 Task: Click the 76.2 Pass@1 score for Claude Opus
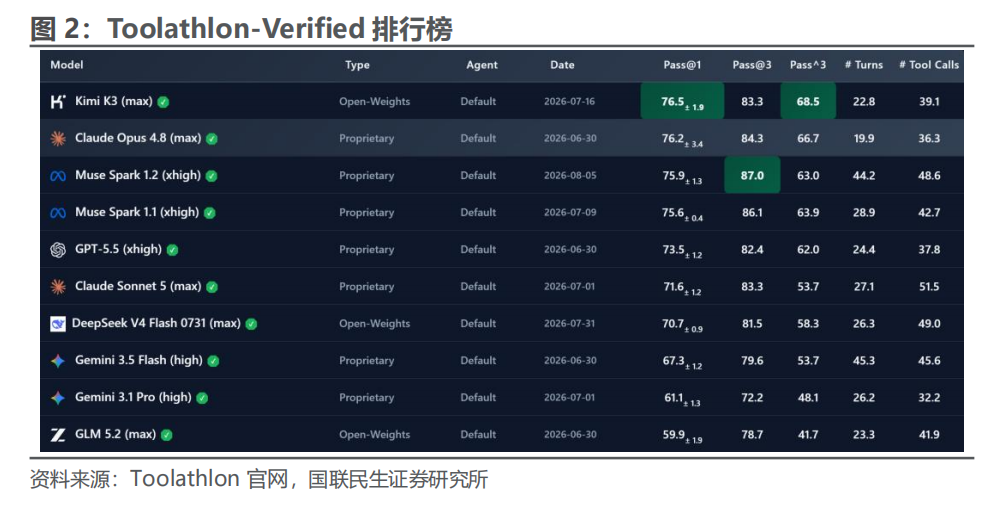(682, 139)
